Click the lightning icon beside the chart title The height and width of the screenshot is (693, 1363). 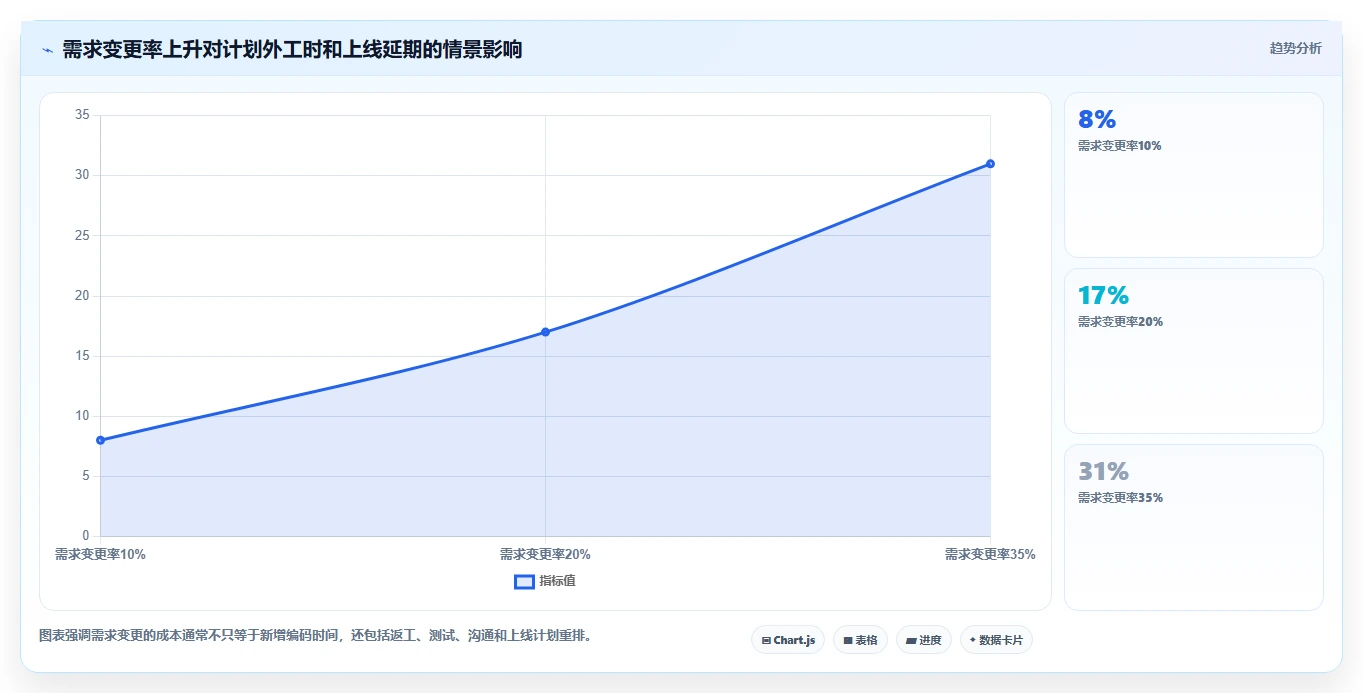click(47, 49)
